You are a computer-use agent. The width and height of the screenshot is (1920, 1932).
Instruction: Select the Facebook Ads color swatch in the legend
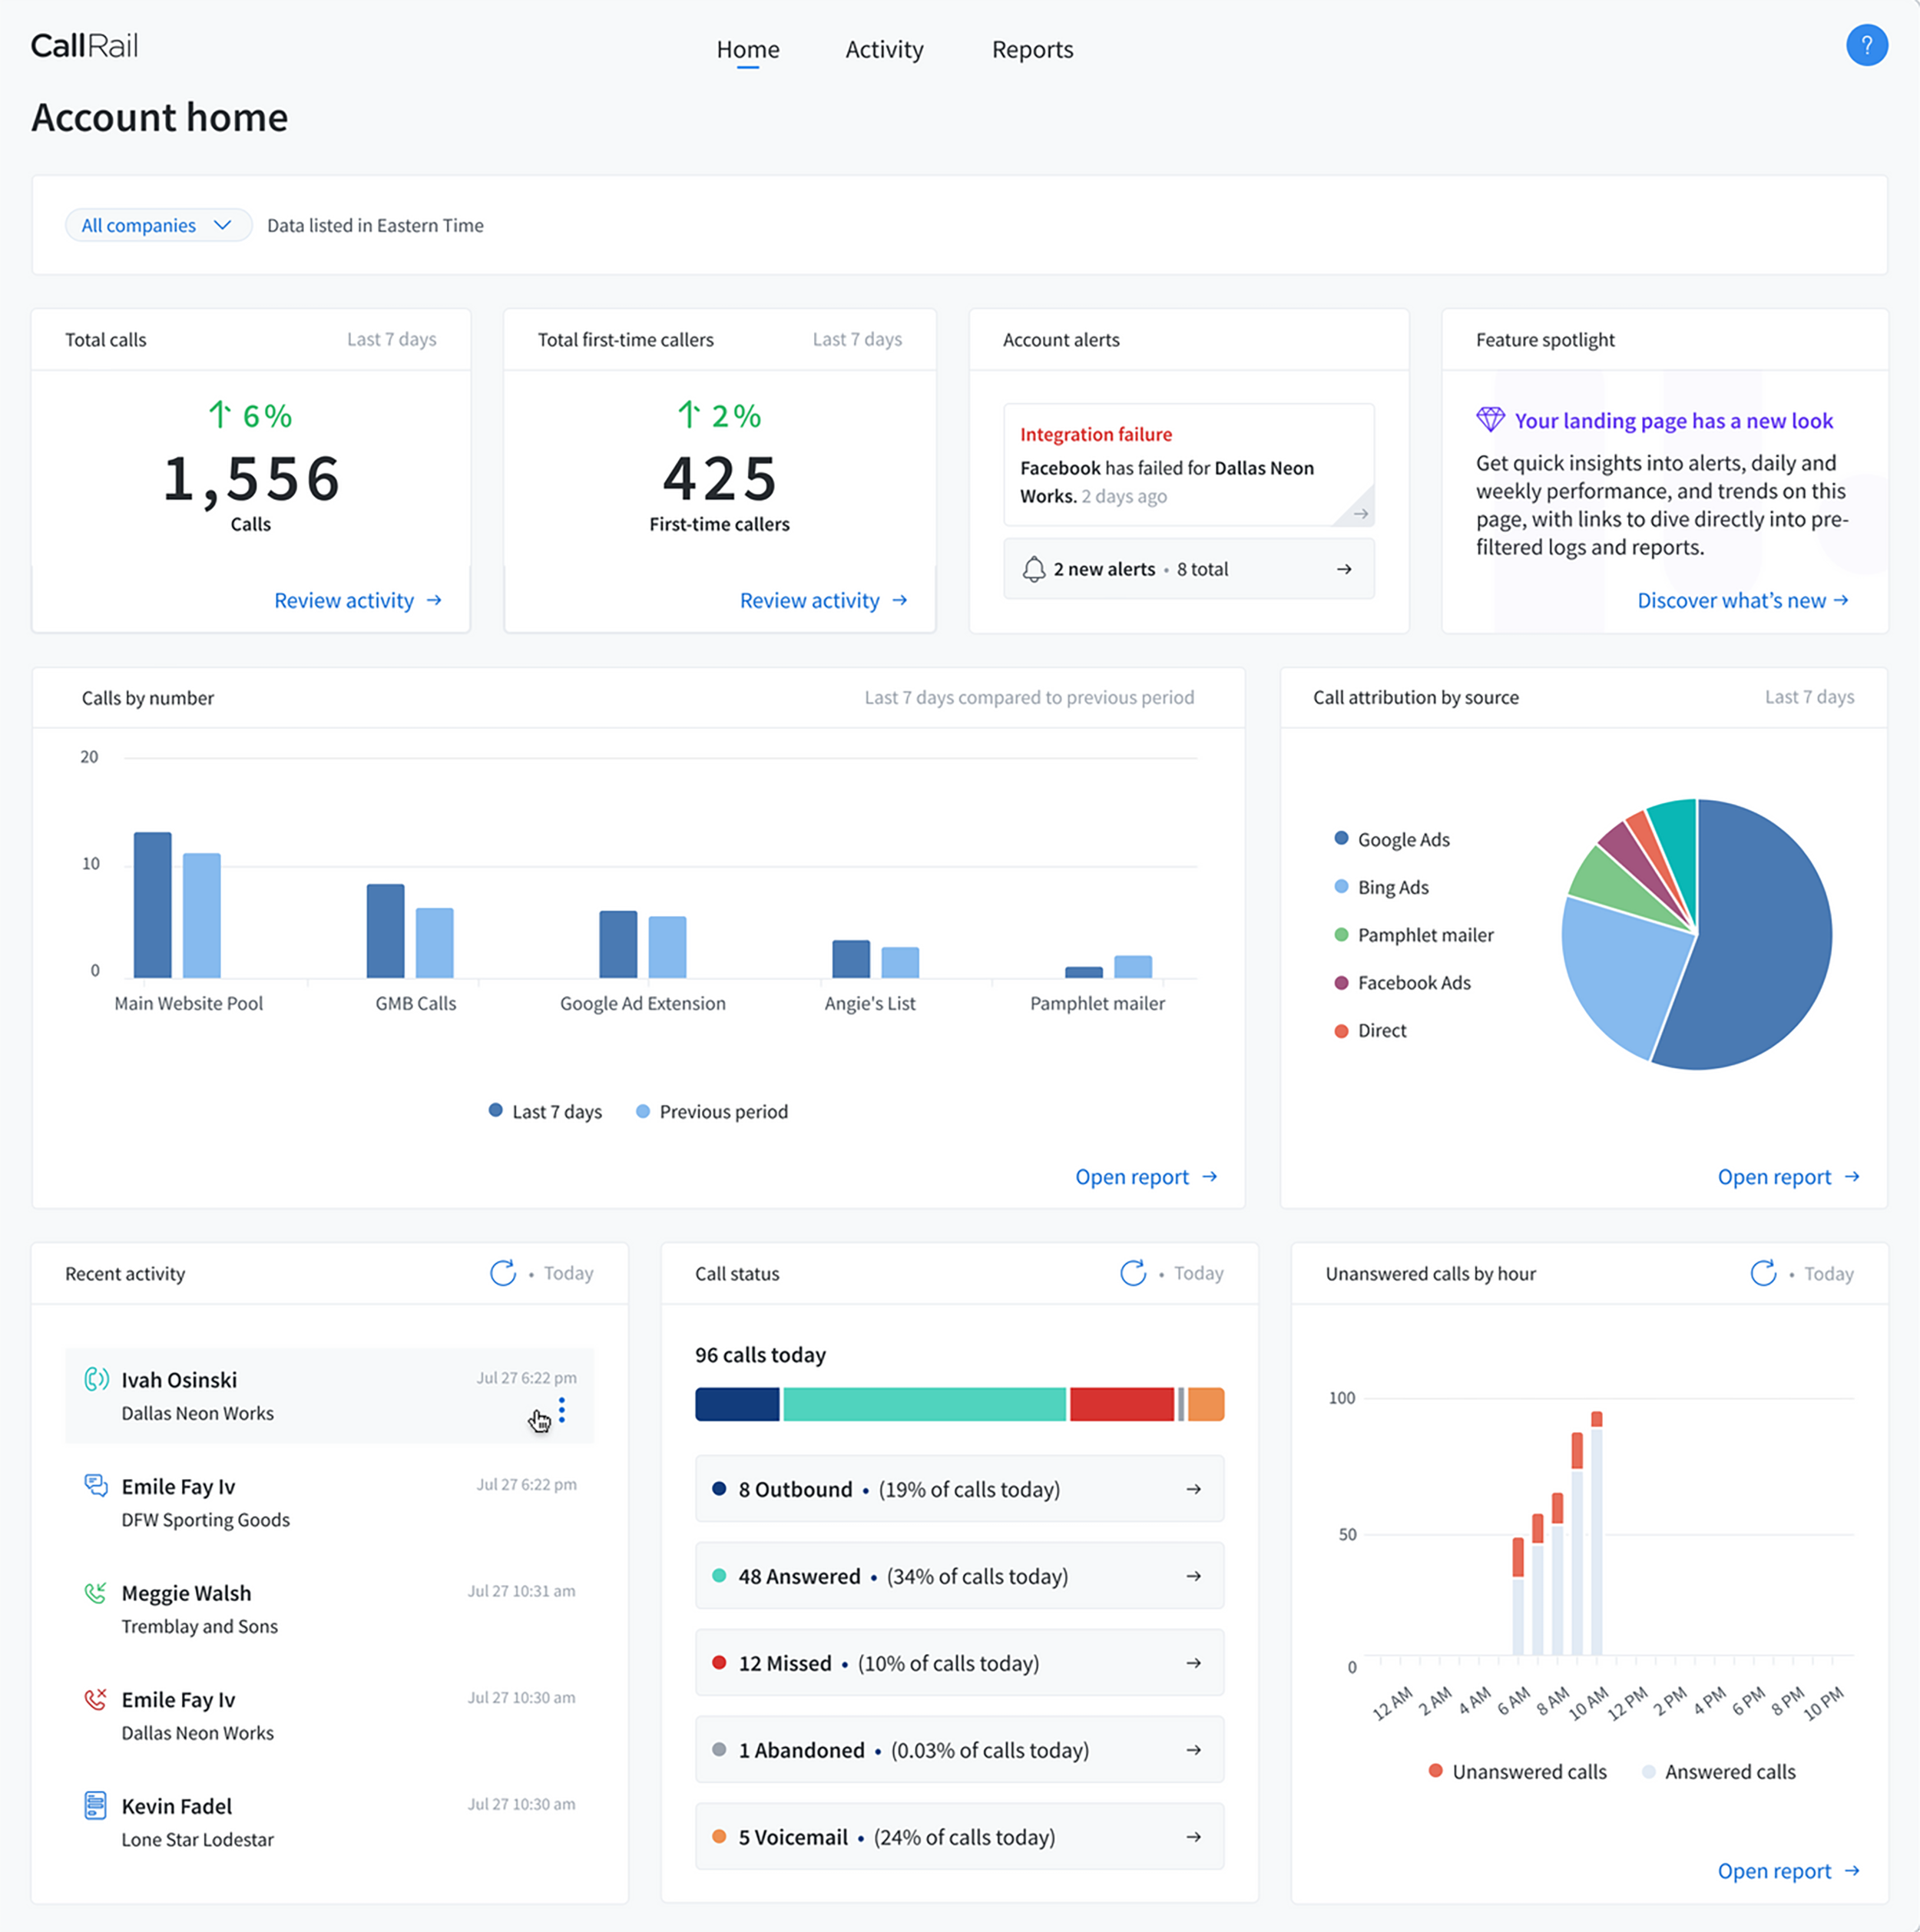tap(1341, 982)
